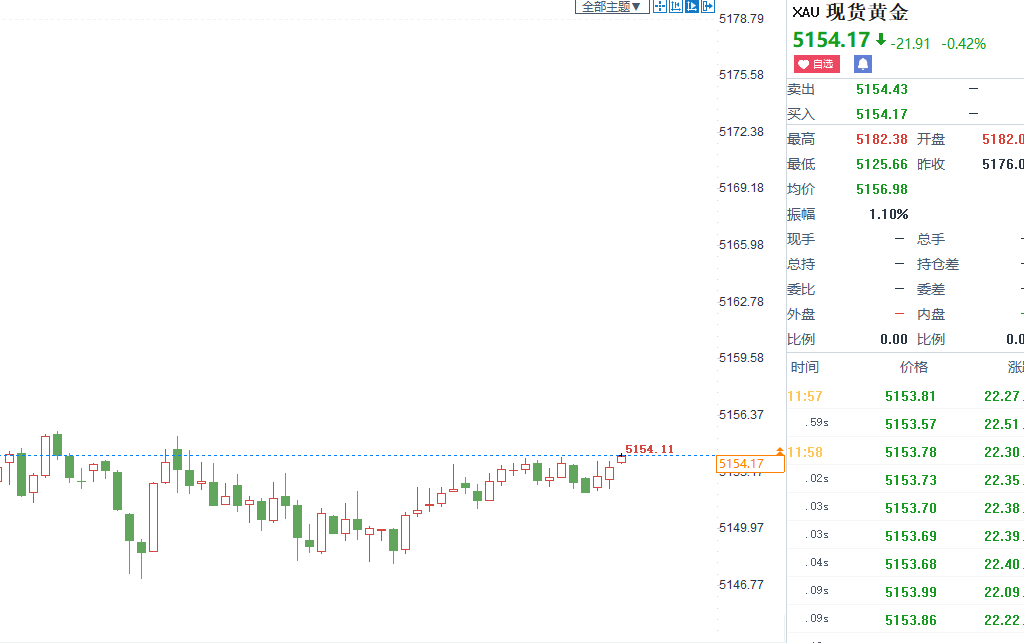Click the 内盘 label
The width and height of the screenshot is (1024, 643).
click(x=931, y=315)
